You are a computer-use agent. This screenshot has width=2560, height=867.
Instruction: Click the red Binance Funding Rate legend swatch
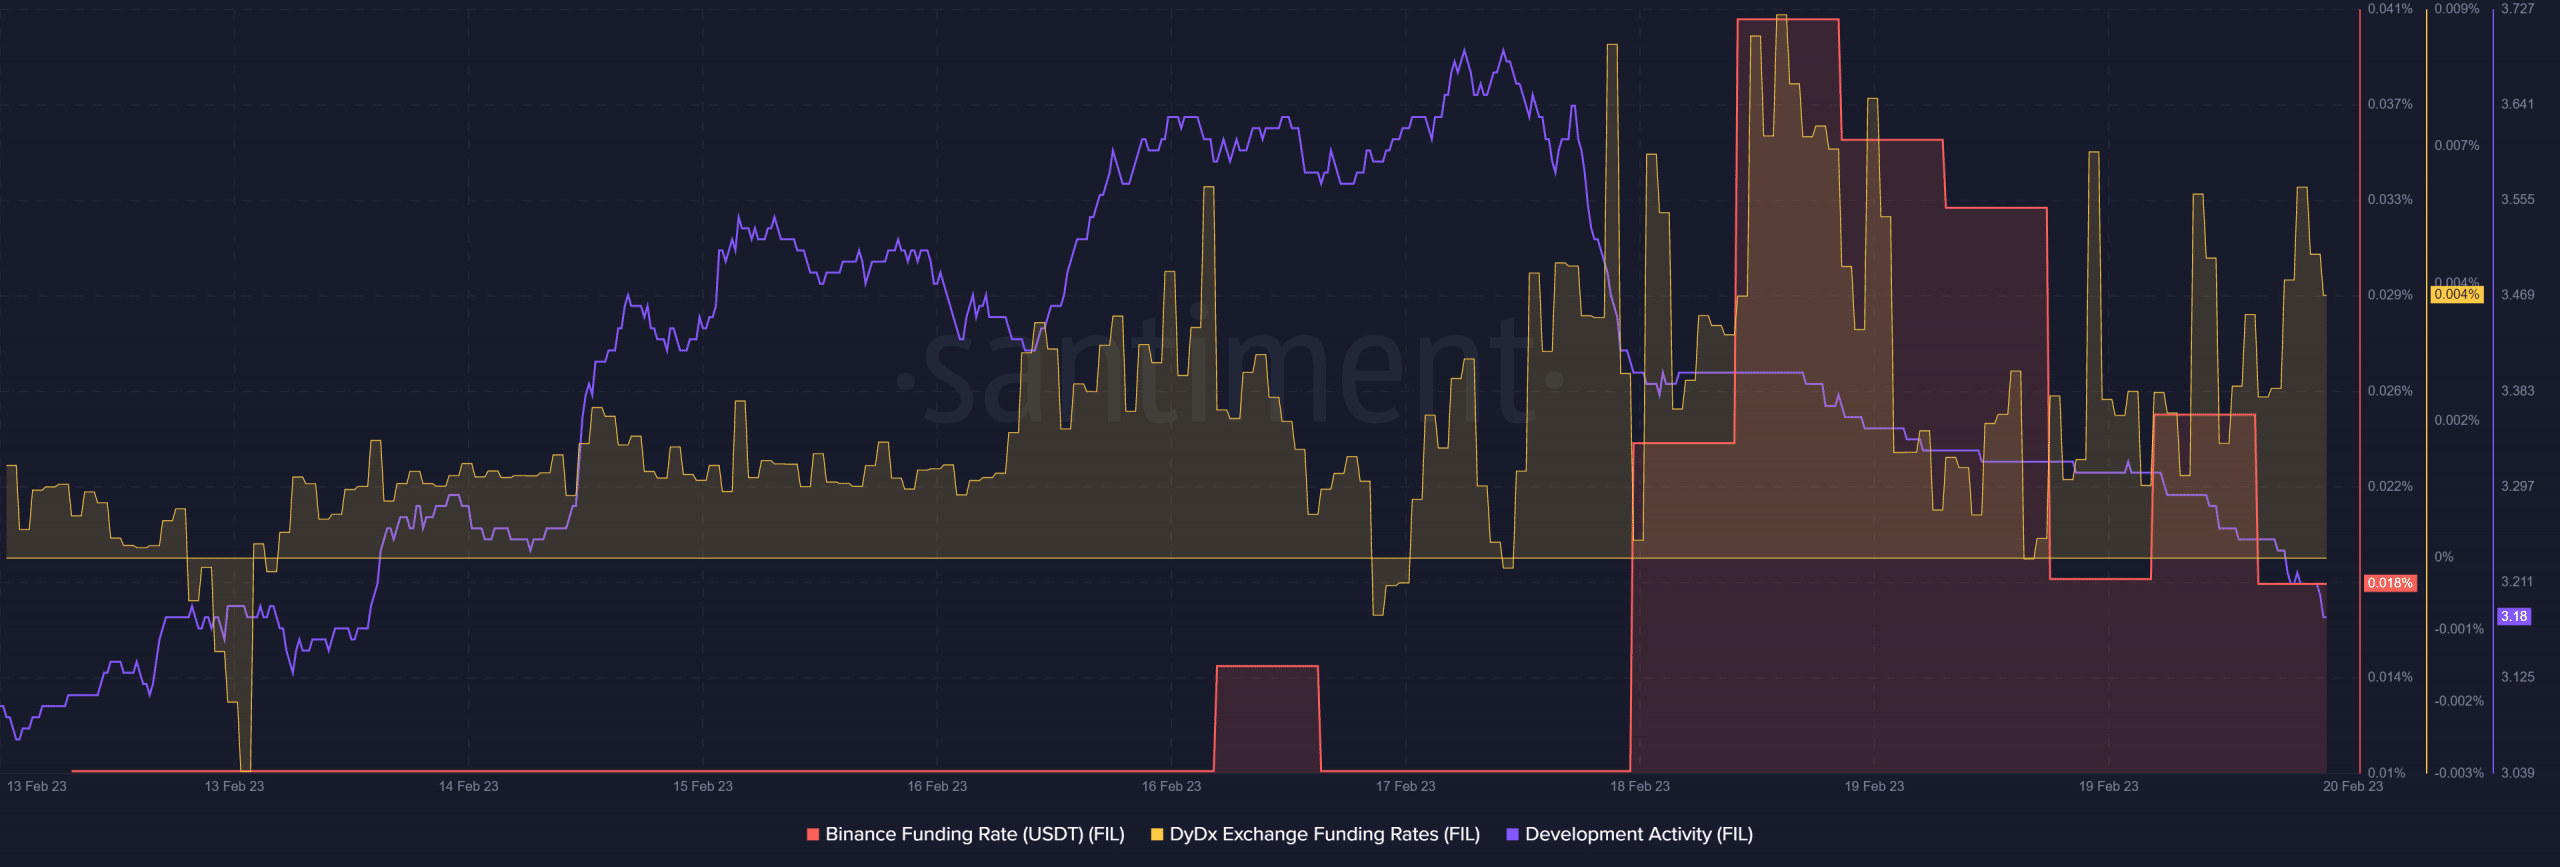[813, 834]
